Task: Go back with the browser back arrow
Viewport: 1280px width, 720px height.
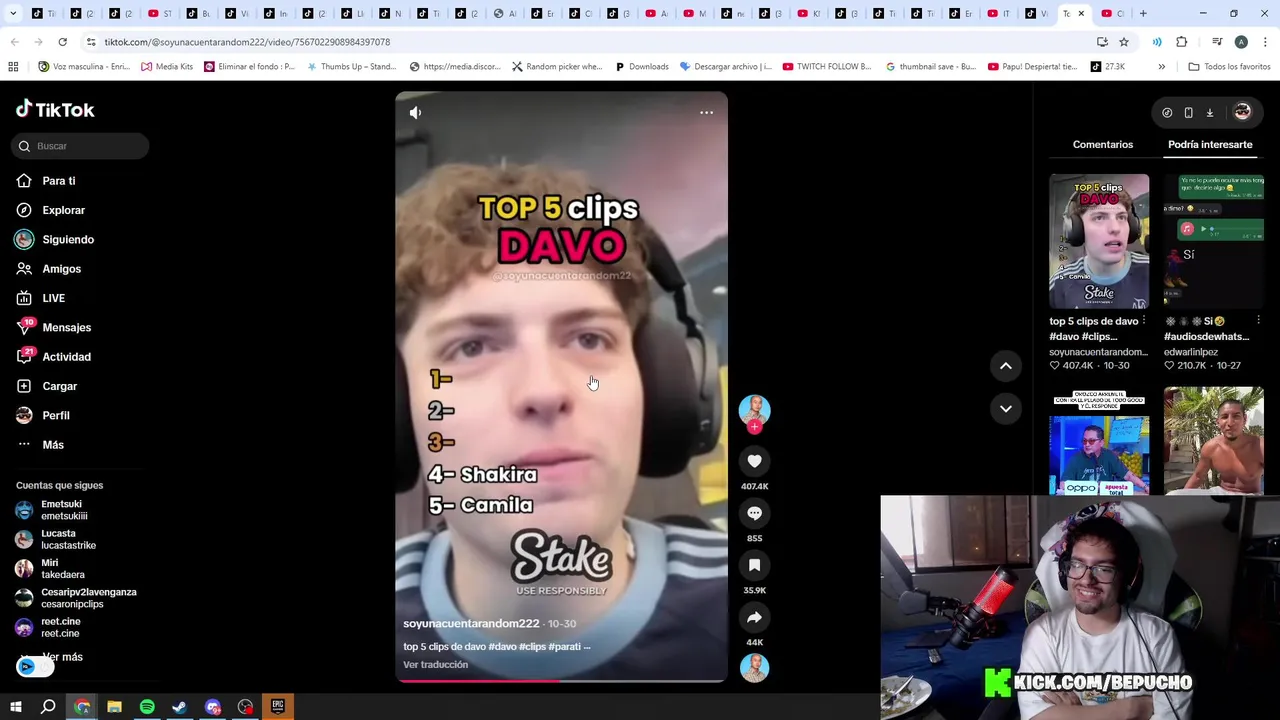Action: [x=14, y=42]
